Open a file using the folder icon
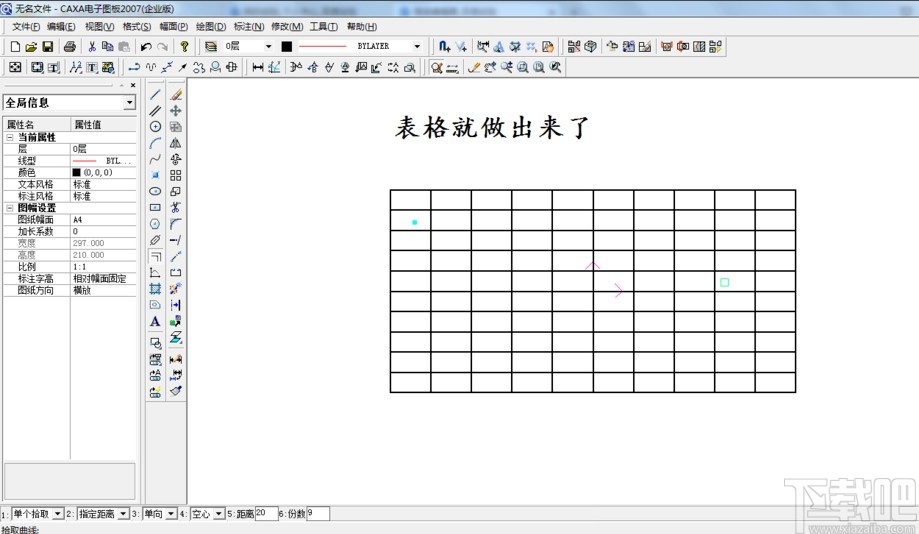The height and width of the screenshot is (534, 919). pyautogui.click(x=31, y=46)
